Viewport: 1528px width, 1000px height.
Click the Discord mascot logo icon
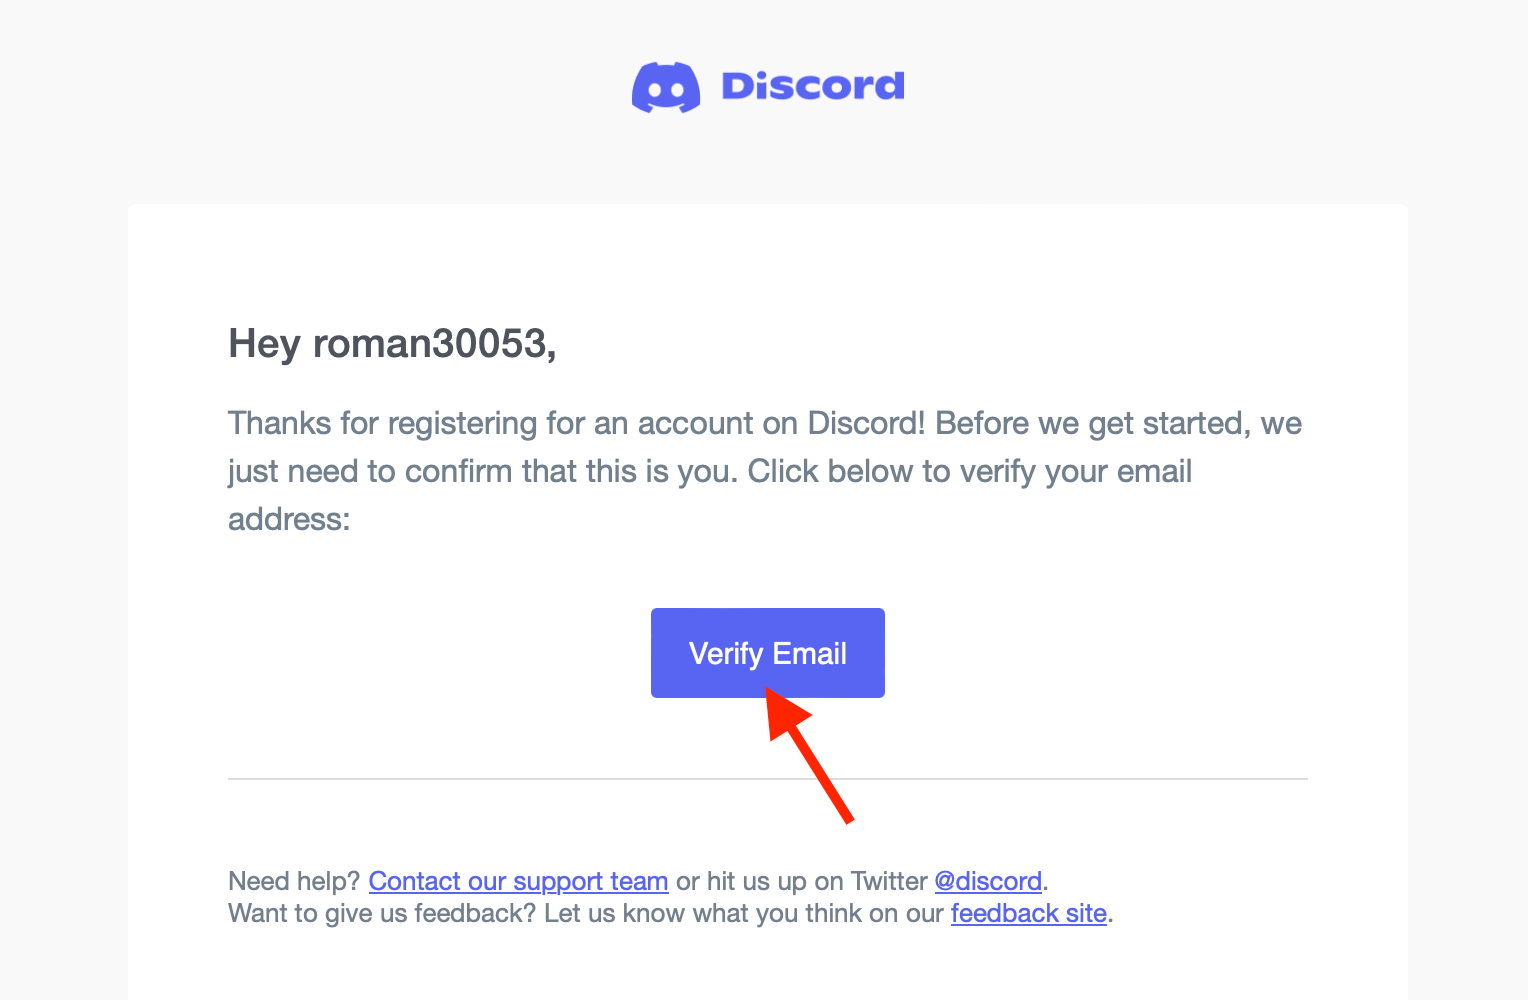click(665, 87)
